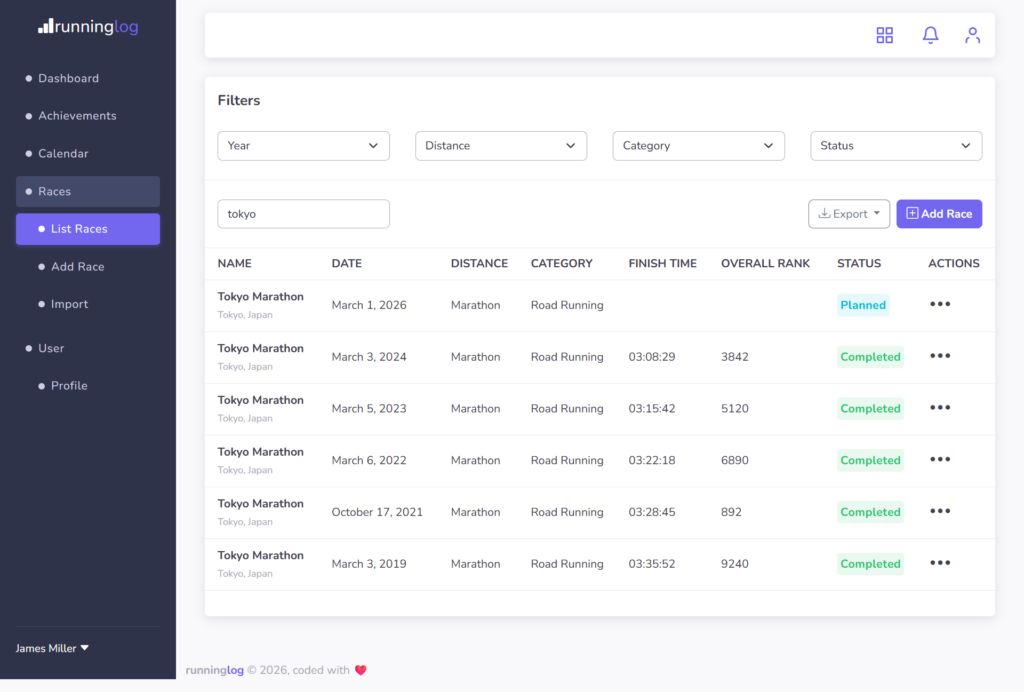This screenshot has width=1024, height=692.
Task: Open actions menu for the March 3, 2024 race
Action: click(x=940, y=356)
